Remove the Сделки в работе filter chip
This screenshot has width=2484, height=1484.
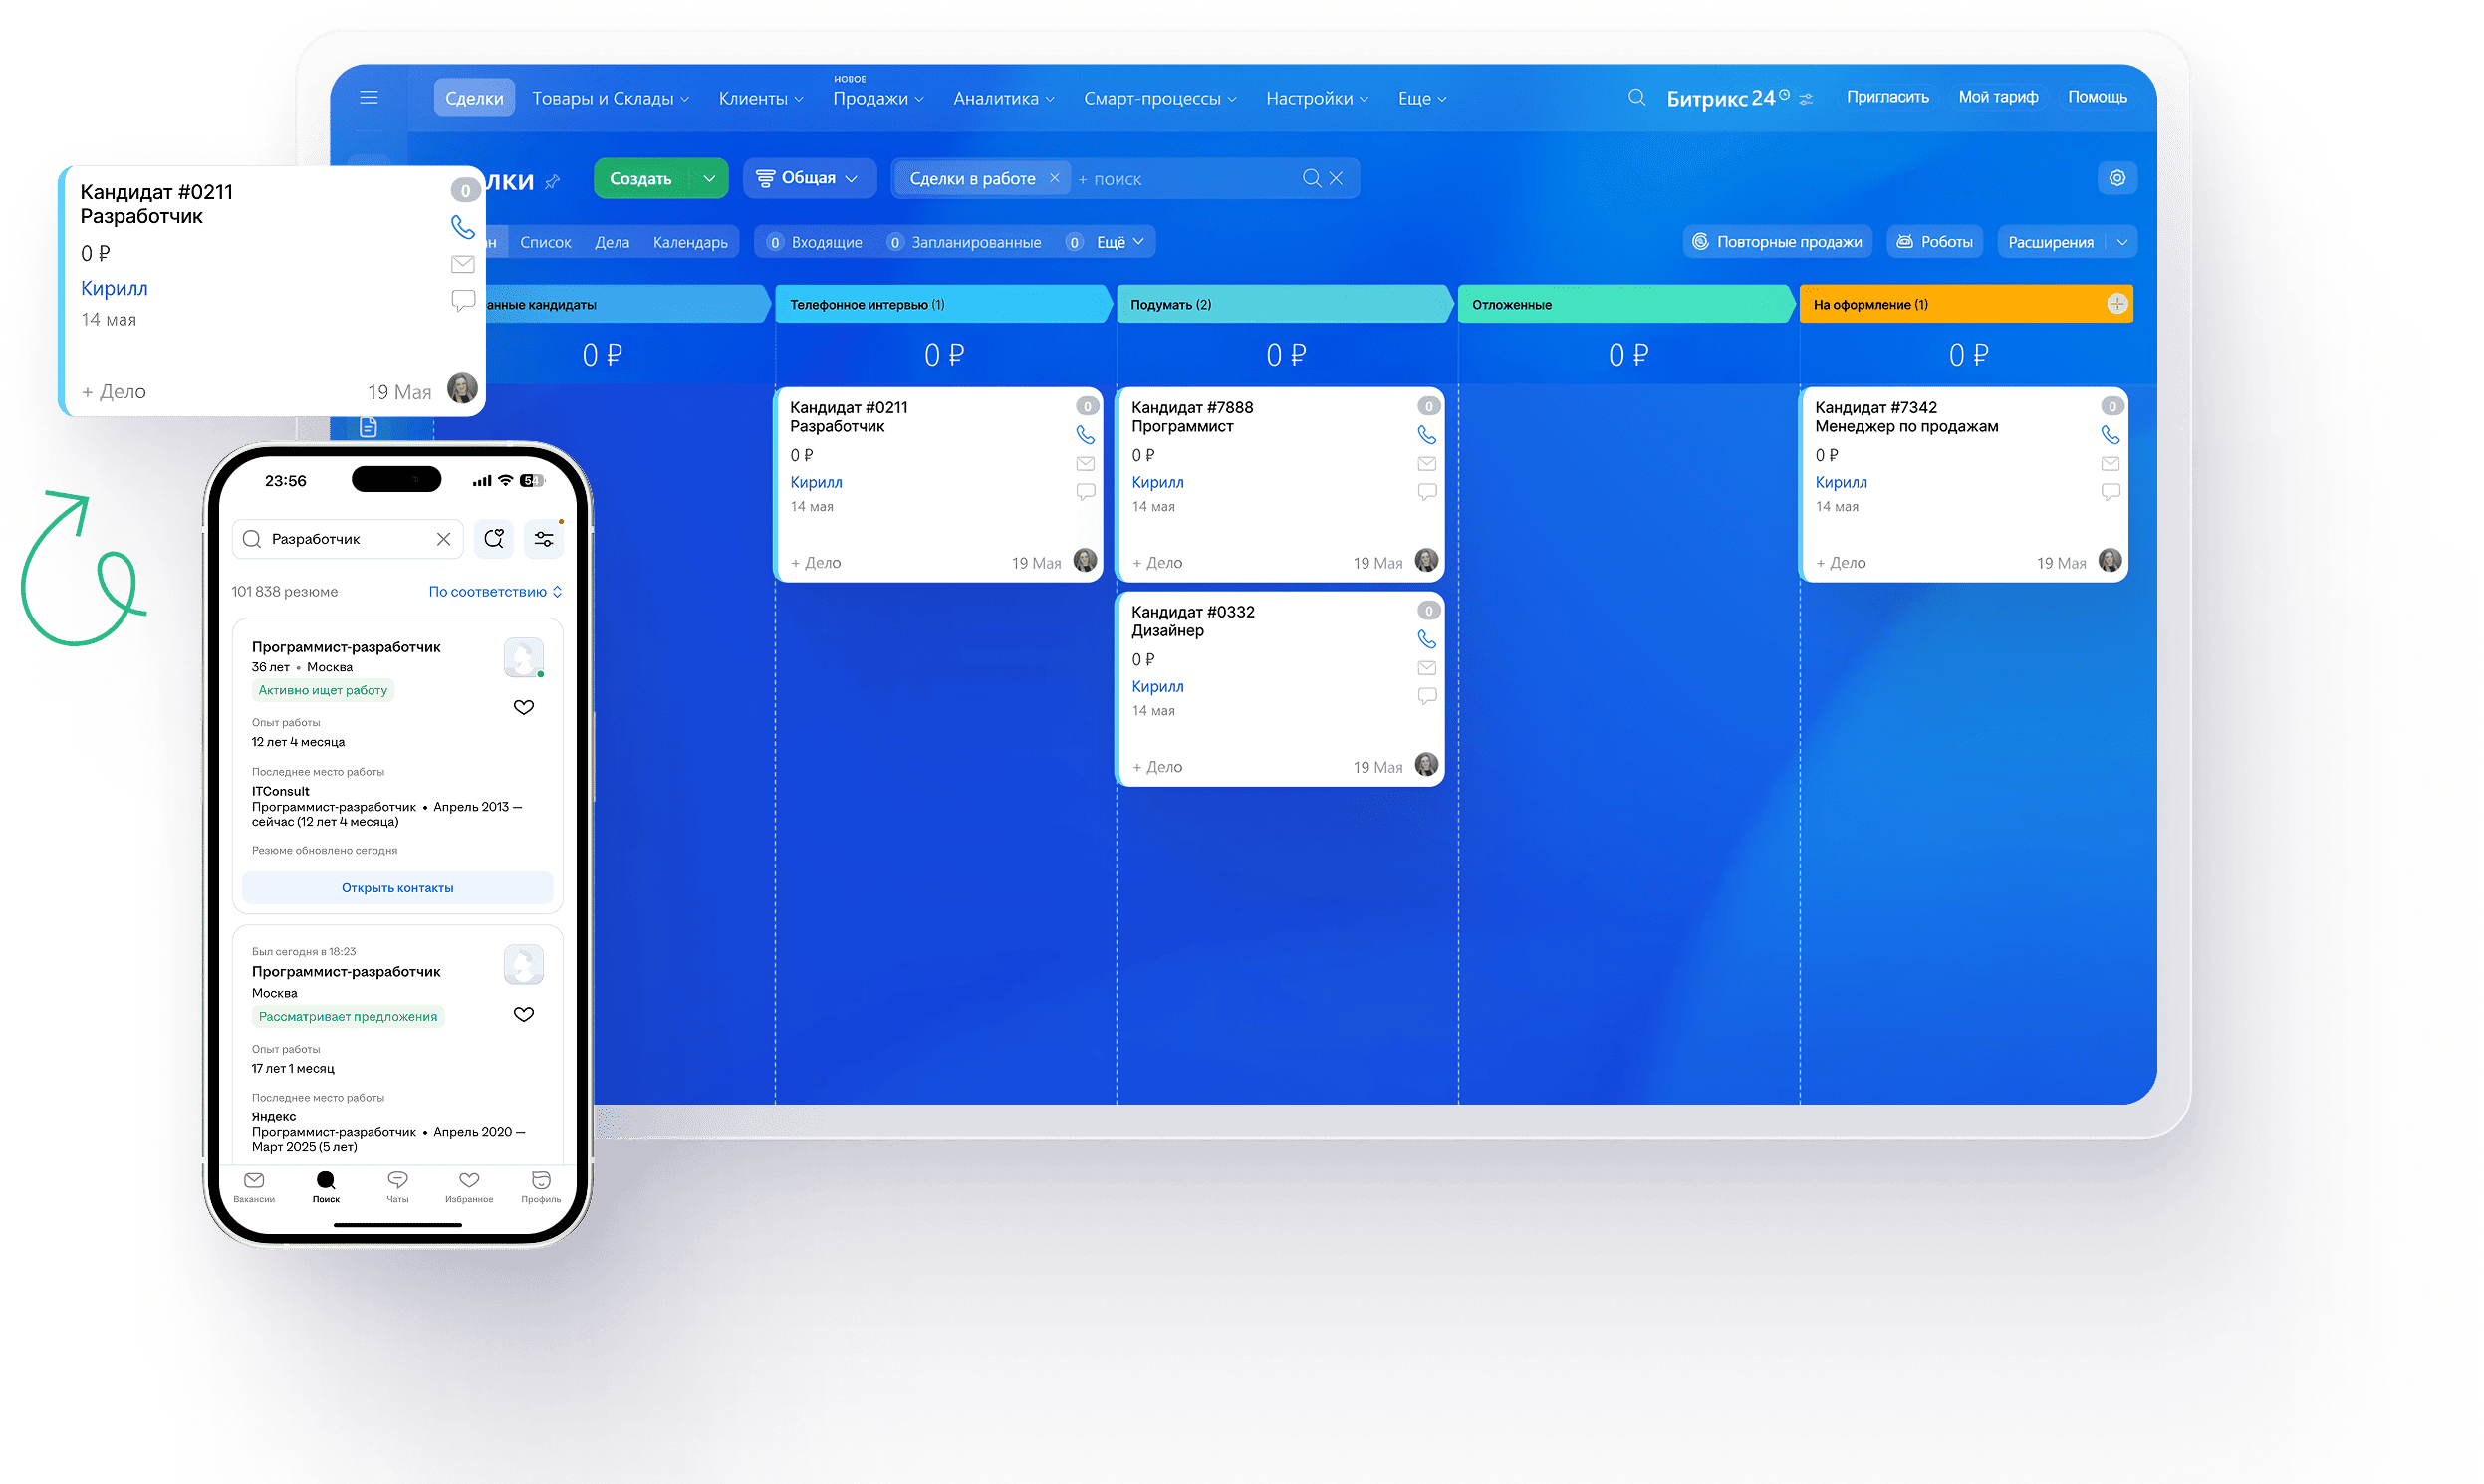coord(1054,178)
